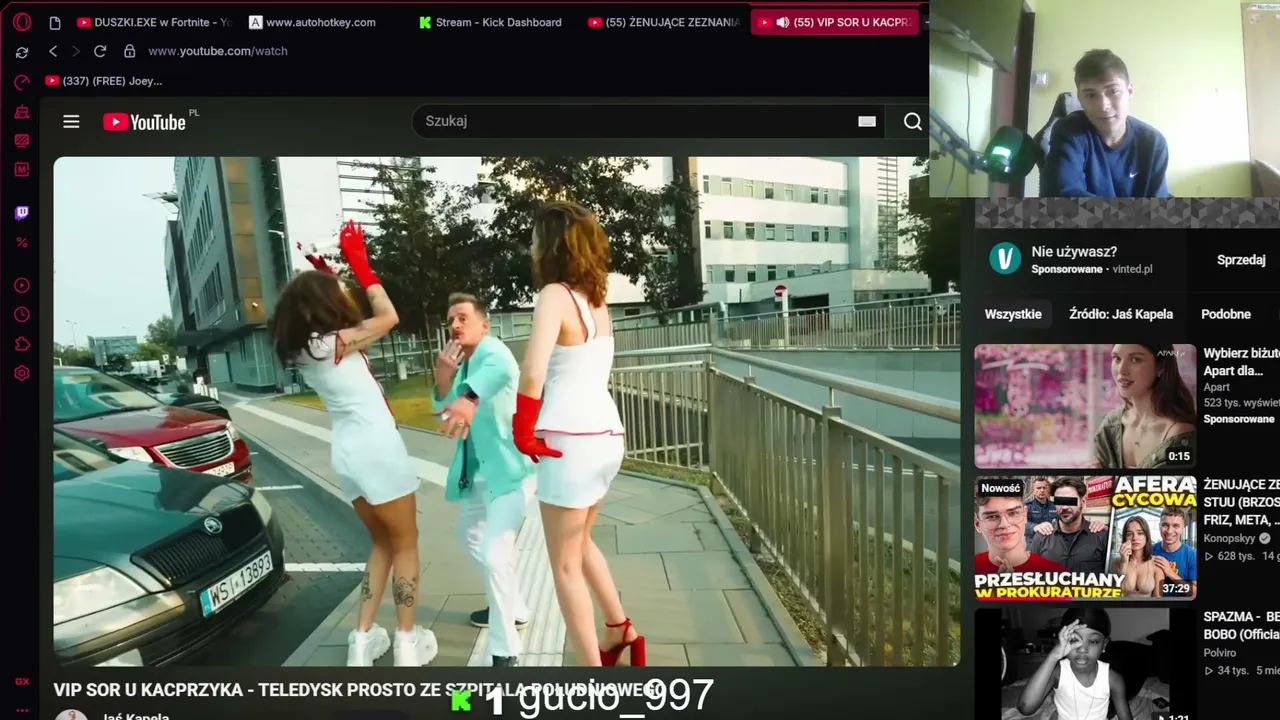
Task: Open the on-screen keyboard in search box
Action: [867, 121]
